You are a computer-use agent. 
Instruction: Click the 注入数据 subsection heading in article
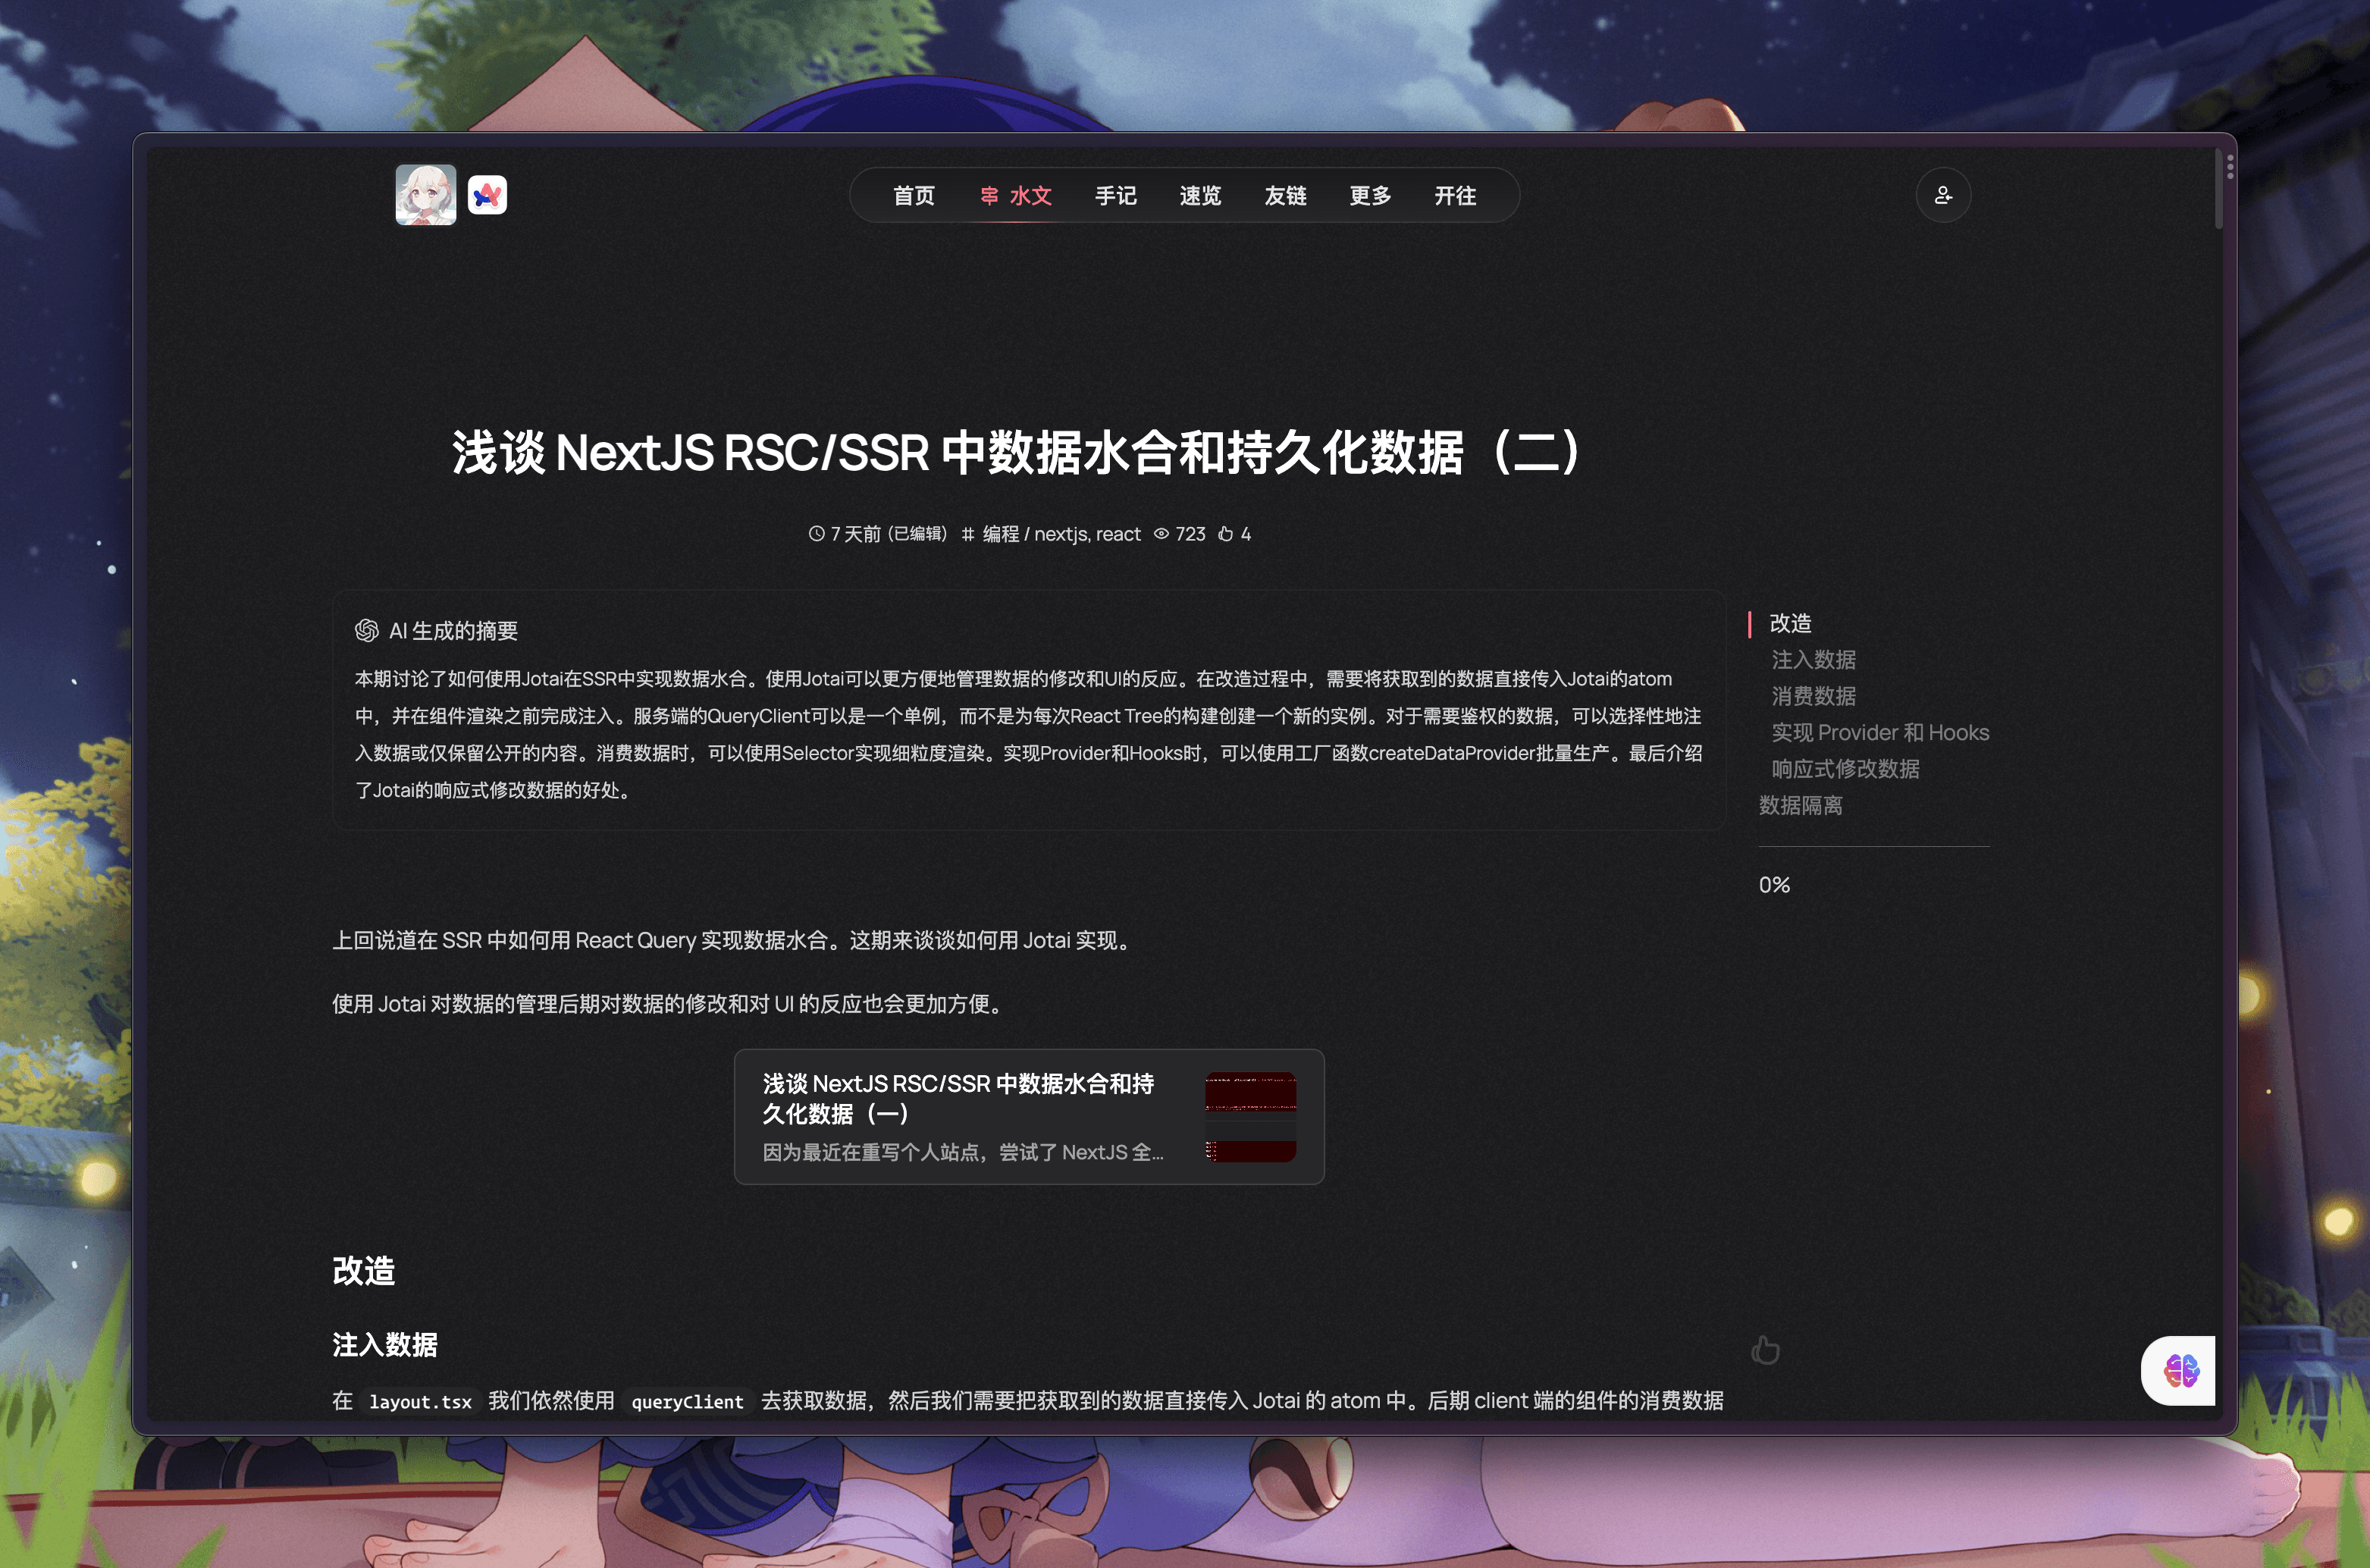[x=385, y=1345]
